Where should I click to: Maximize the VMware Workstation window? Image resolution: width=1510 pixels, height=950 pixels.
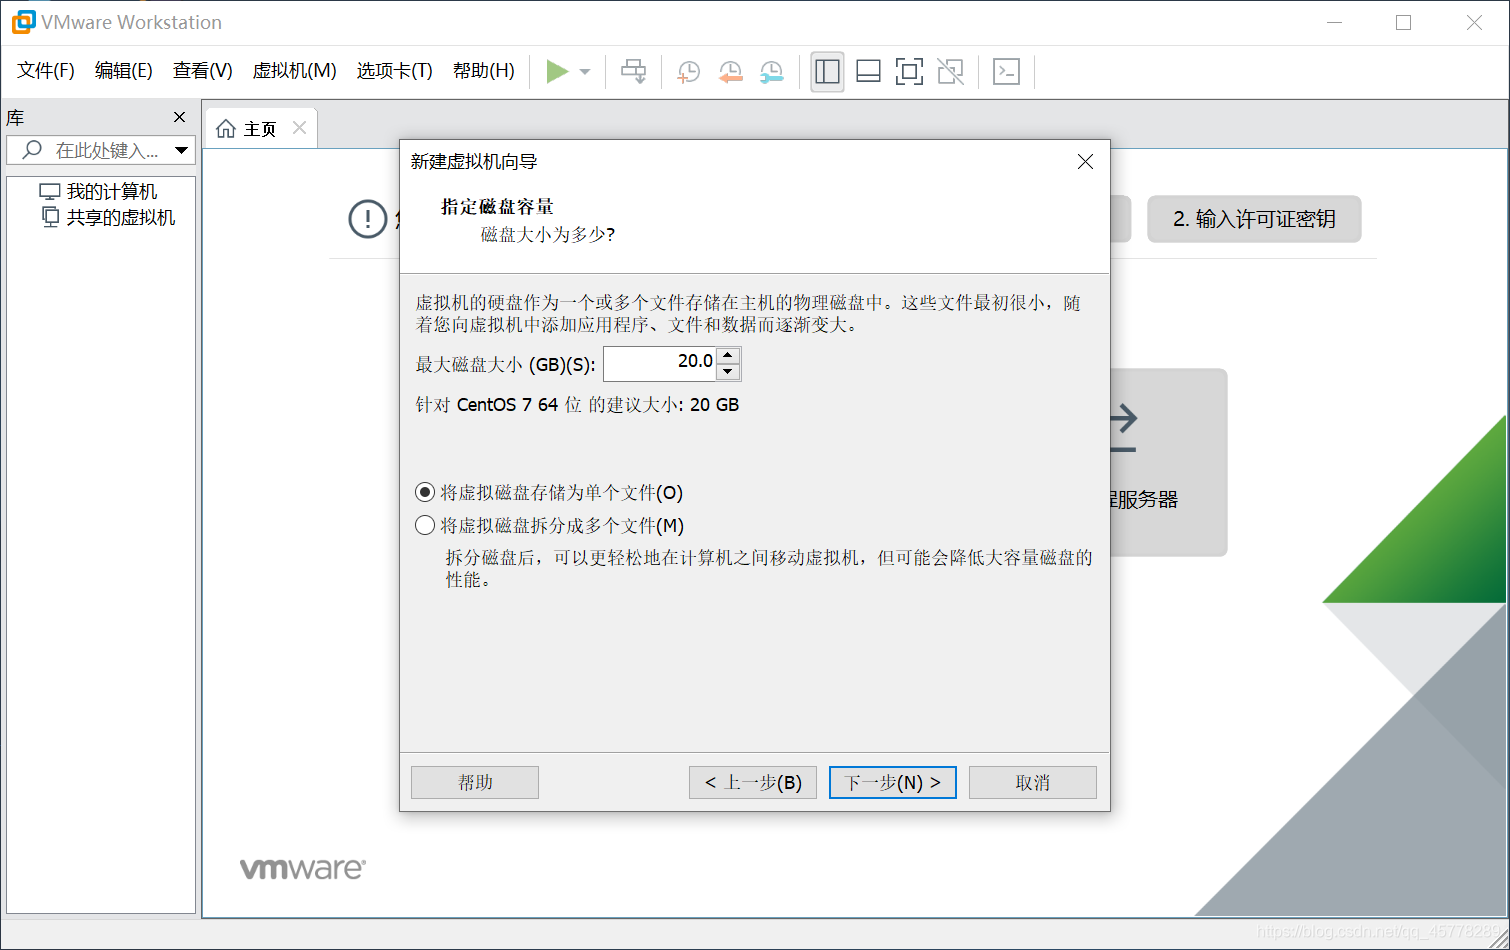(1404, 22)
